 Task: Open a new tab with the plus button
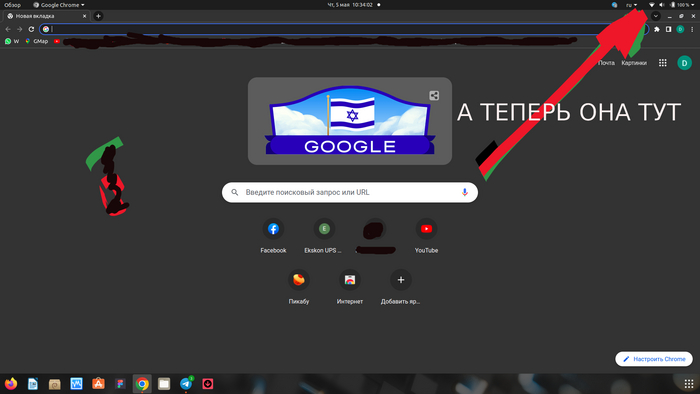(x=98, y=16)
